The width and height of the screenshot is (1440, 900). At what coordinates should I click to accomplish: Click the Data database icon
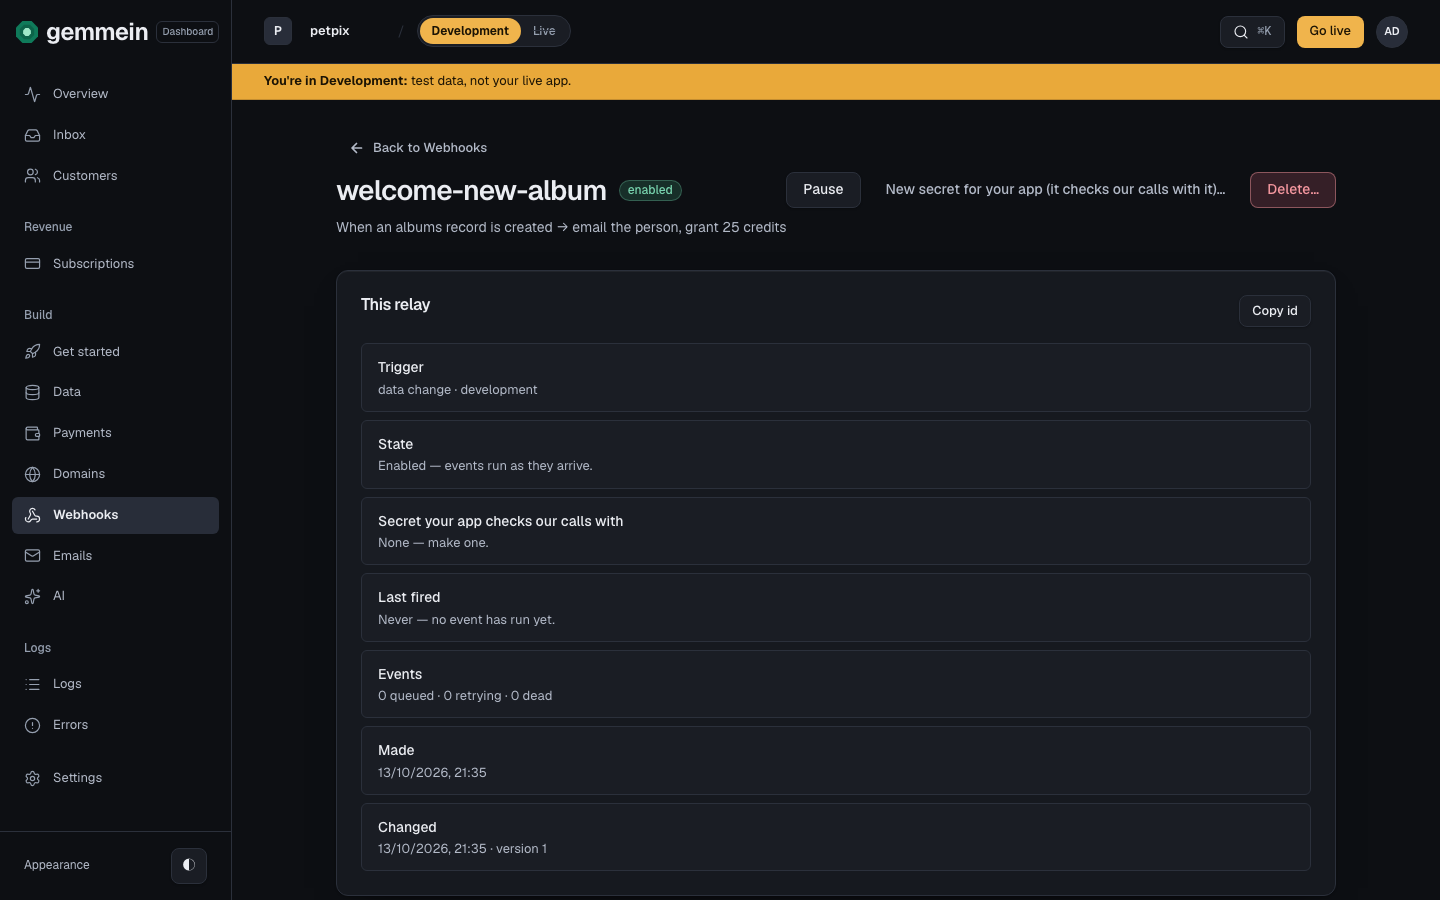(x=33, y=392)
